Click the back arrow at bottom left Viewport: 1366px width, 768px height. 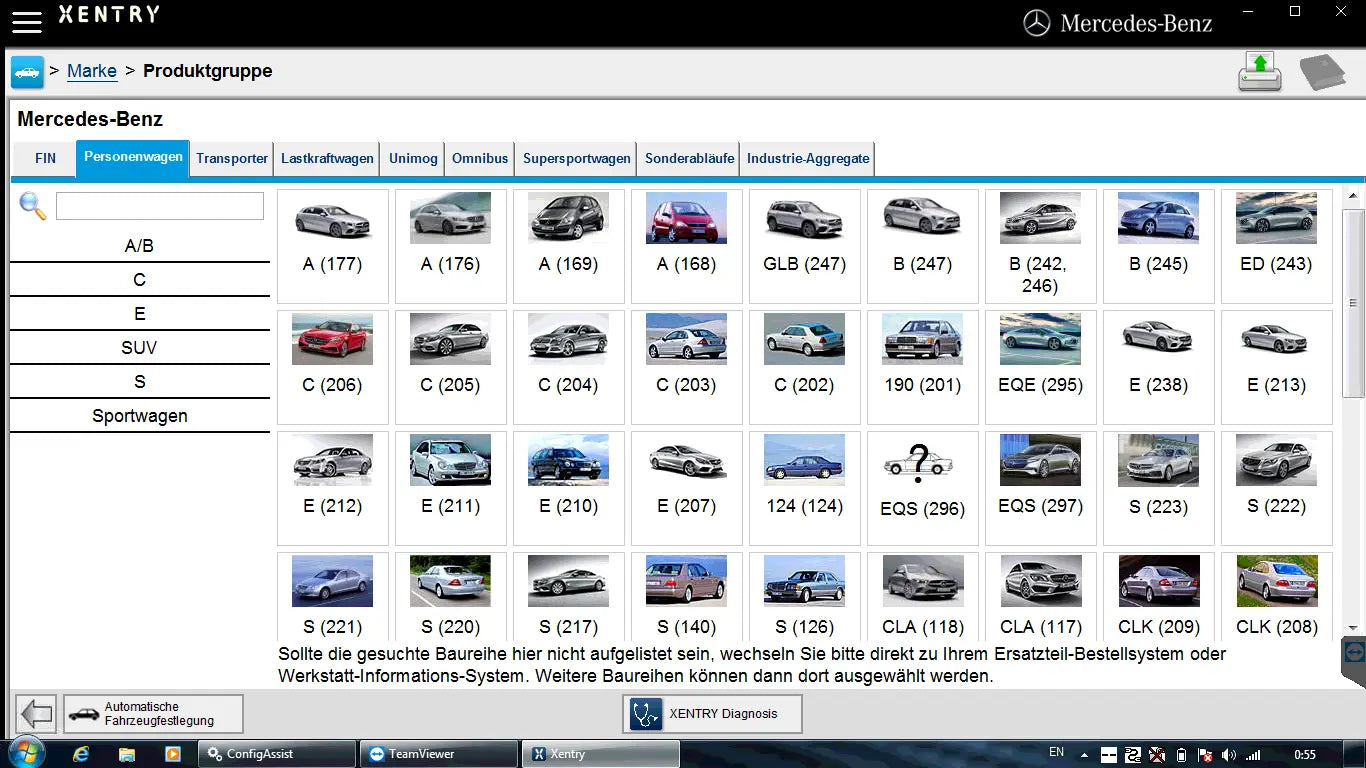coord(35,713)
